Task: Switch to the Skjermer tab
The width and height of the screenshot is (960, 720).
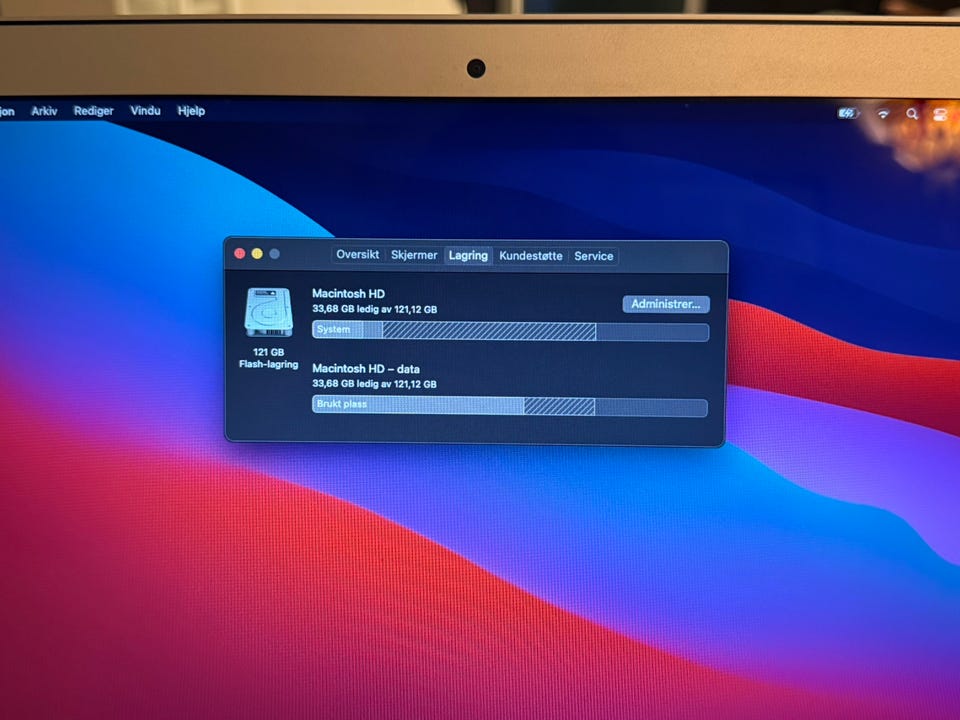Action: [414, 255]
